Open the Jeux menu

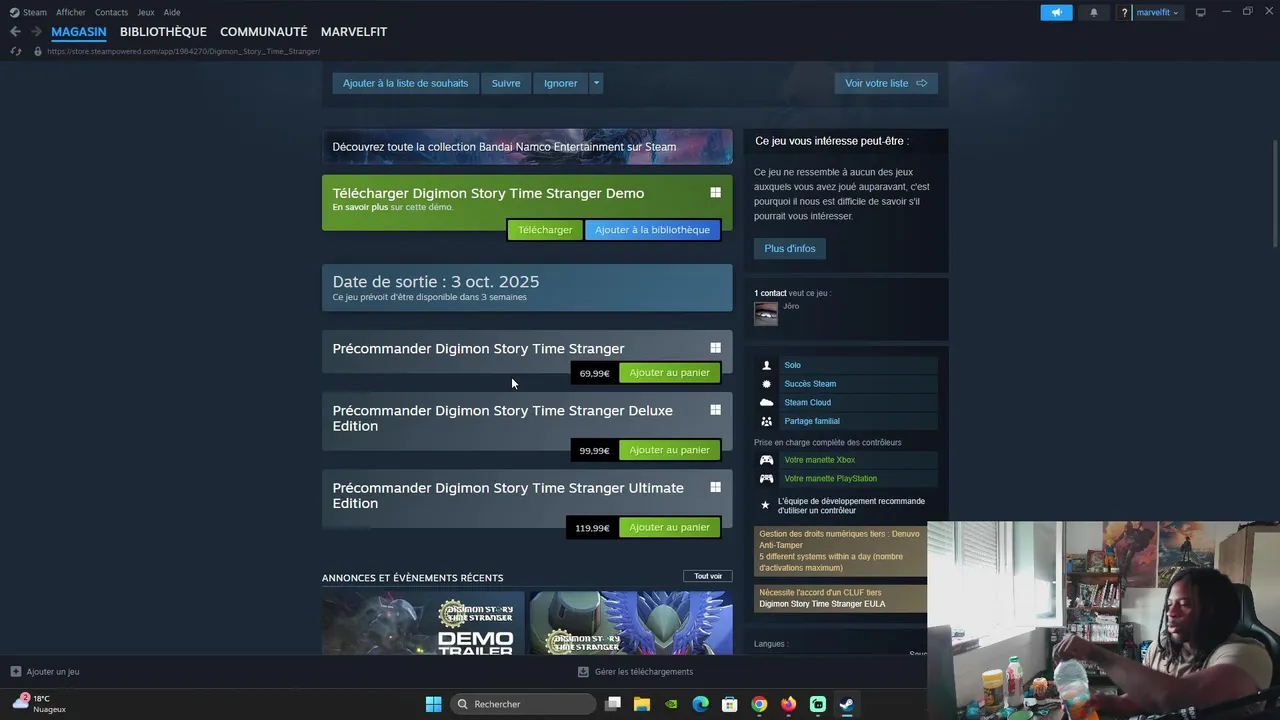146,12
